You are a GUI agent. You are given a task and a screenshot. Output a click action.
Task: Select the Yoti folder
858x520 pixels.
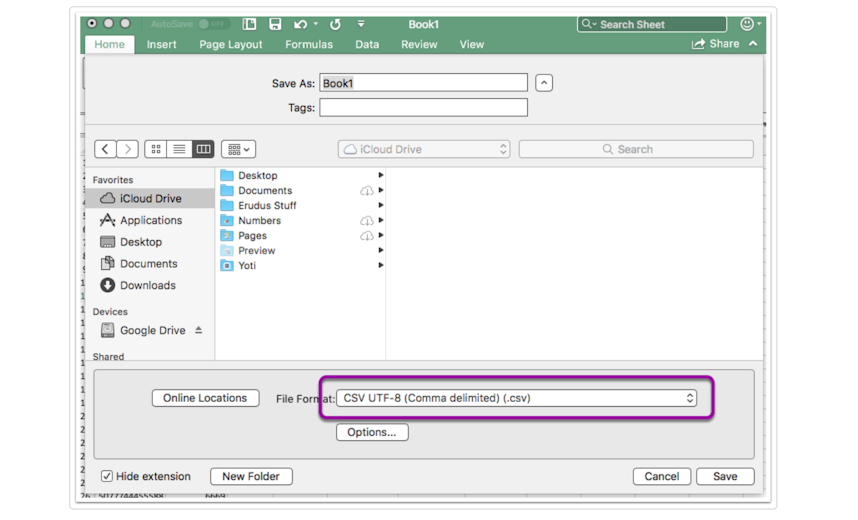(x=302, y=265)
